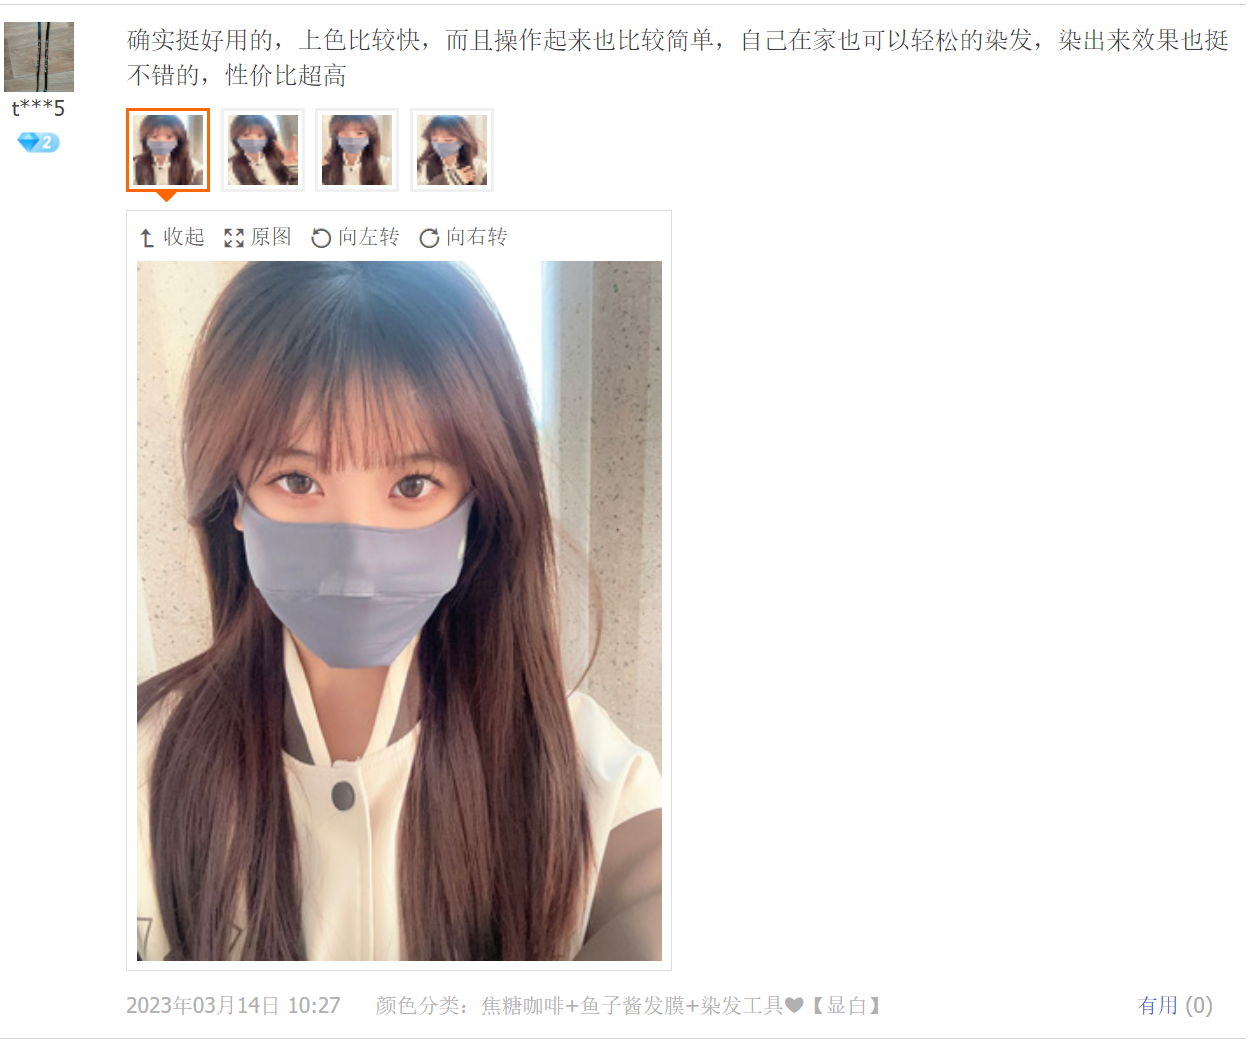Select the second review photo thumbnail
Viewport: 1252px width, 1040px height.
(x=263, y=150)
